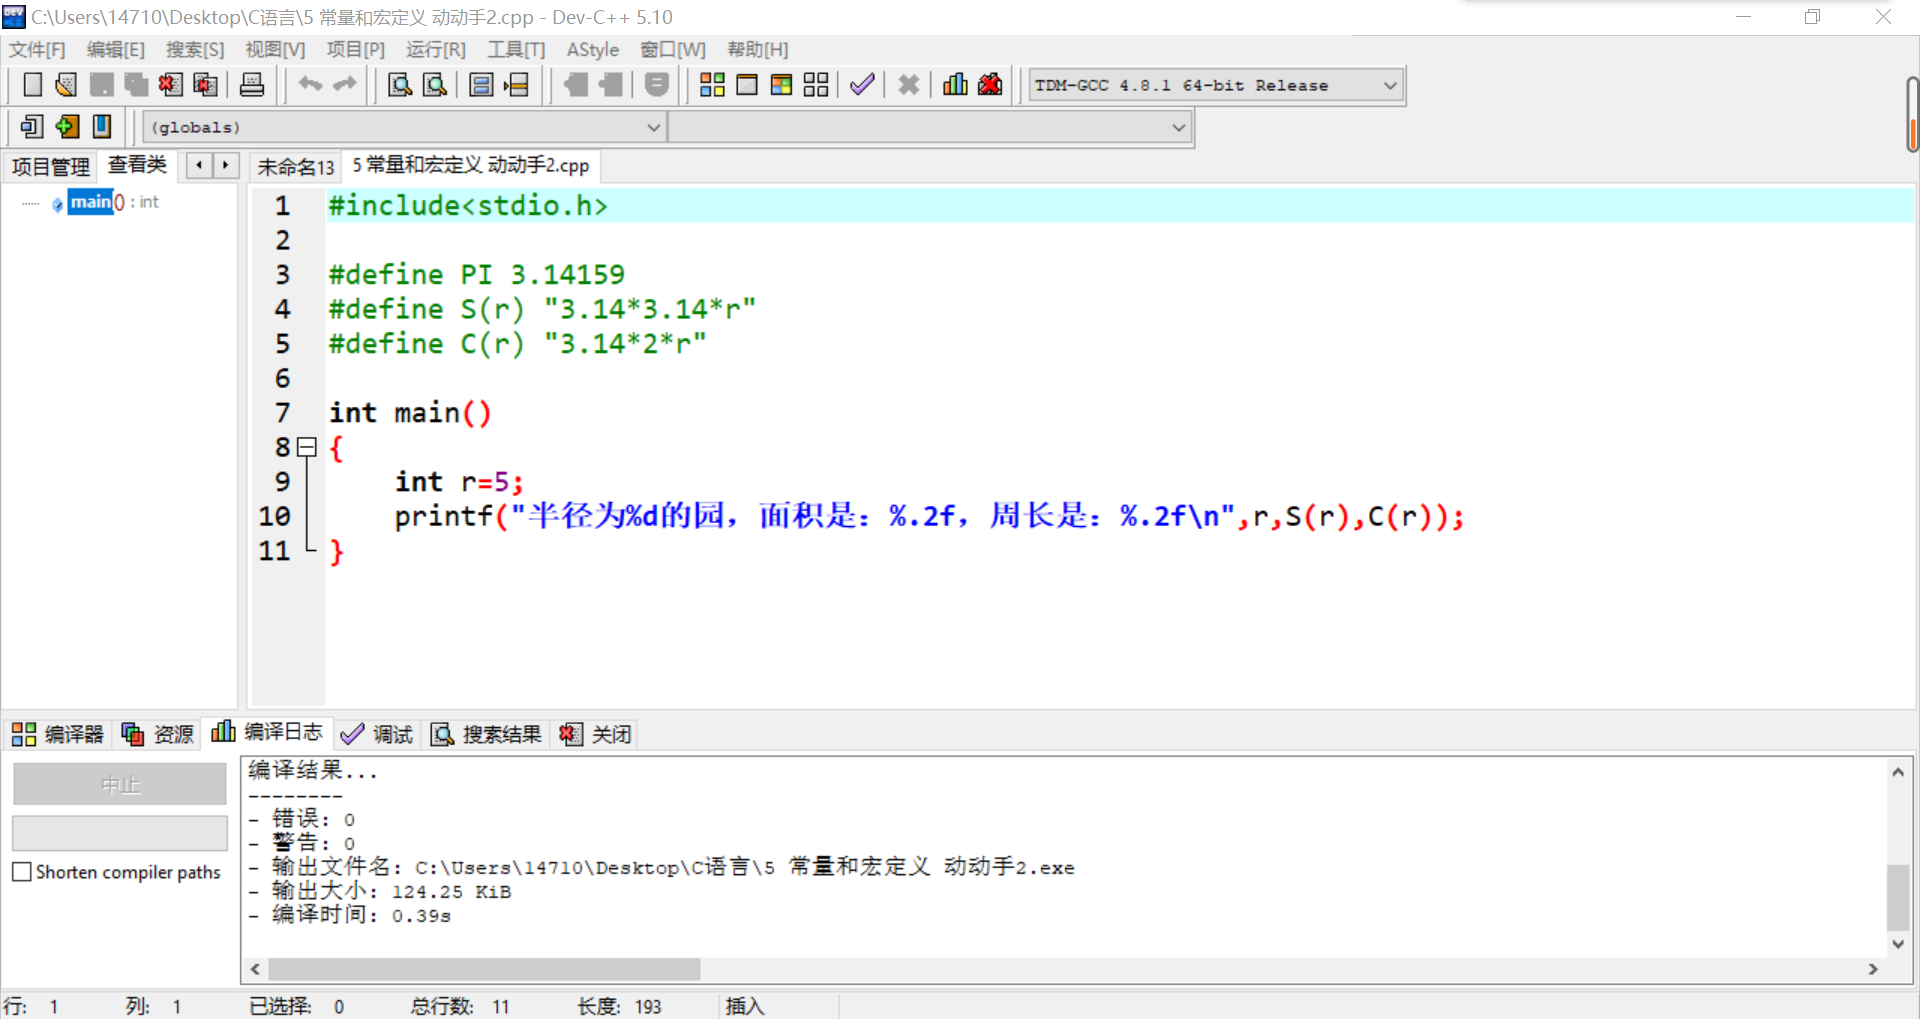Screen dimensions: 1920x1019
Task: Open the 编译器 bottom tab
Action: [58, 734]
